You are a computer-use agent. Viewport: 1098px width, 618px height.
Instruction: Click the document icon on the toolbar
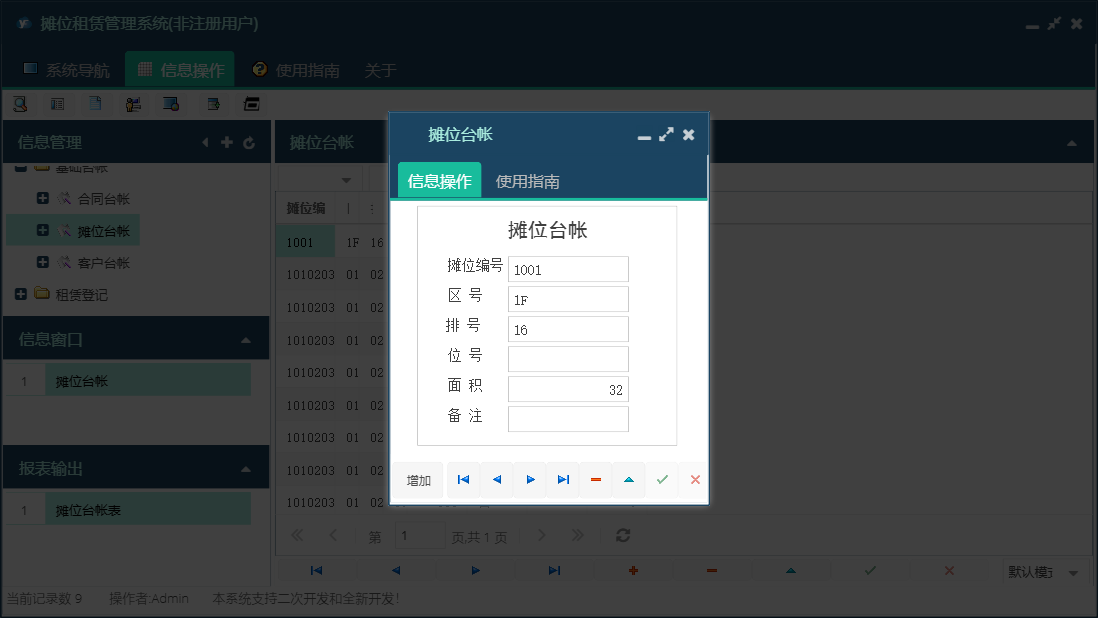tap(94, 103)
